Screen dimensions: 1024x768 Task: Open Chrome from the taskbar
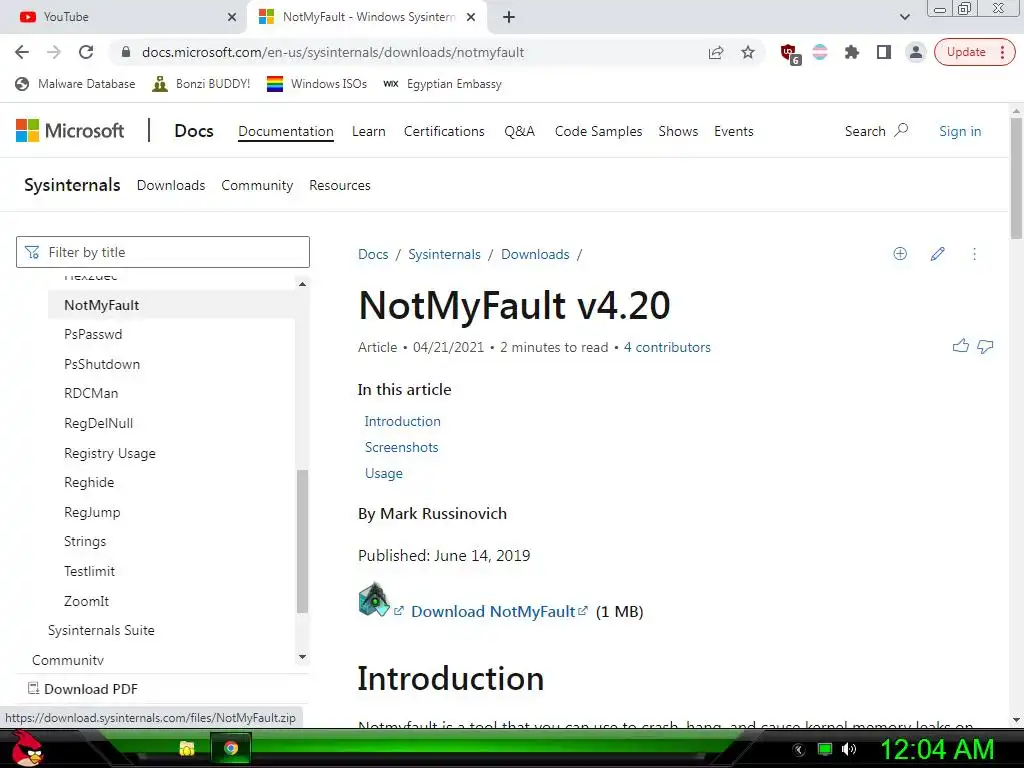pos(231,748)
